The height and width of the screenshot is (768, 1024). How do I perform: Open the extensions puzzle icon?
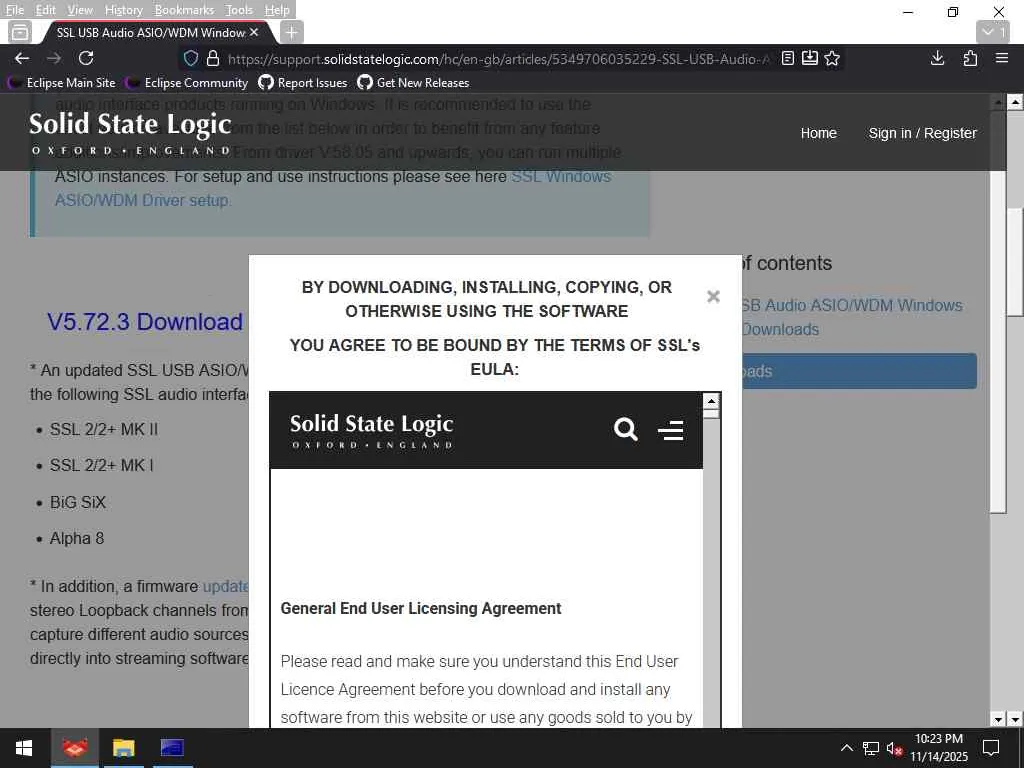tap(970, 58)
